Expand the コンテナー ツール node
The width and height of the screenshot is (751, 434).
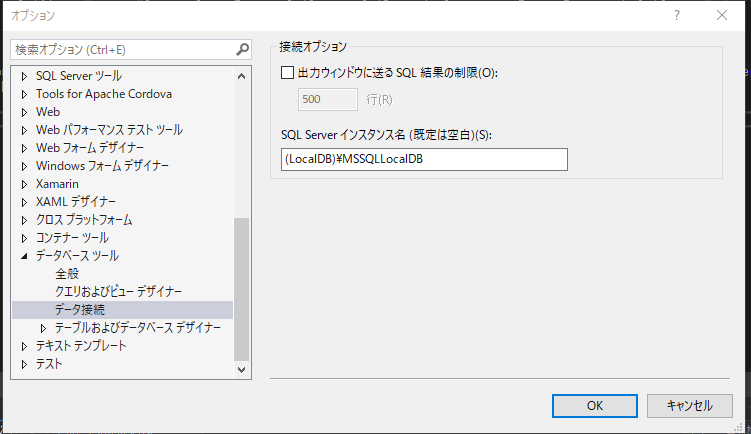(x=24, y=238)
